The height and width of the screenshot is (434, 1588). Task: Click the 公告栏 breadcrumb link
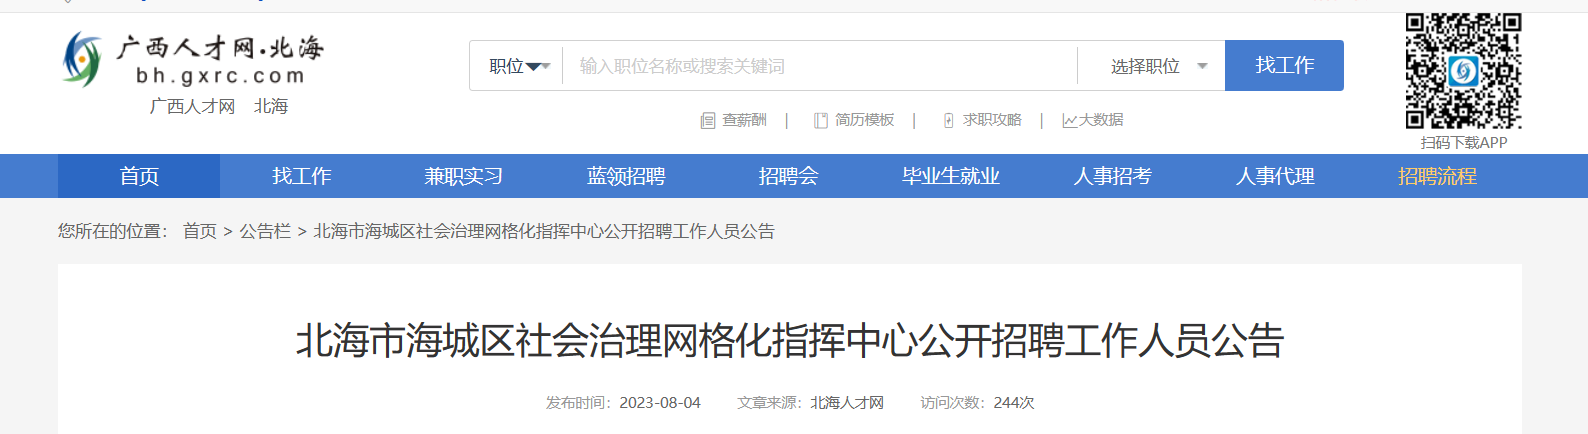click(265, 231)
